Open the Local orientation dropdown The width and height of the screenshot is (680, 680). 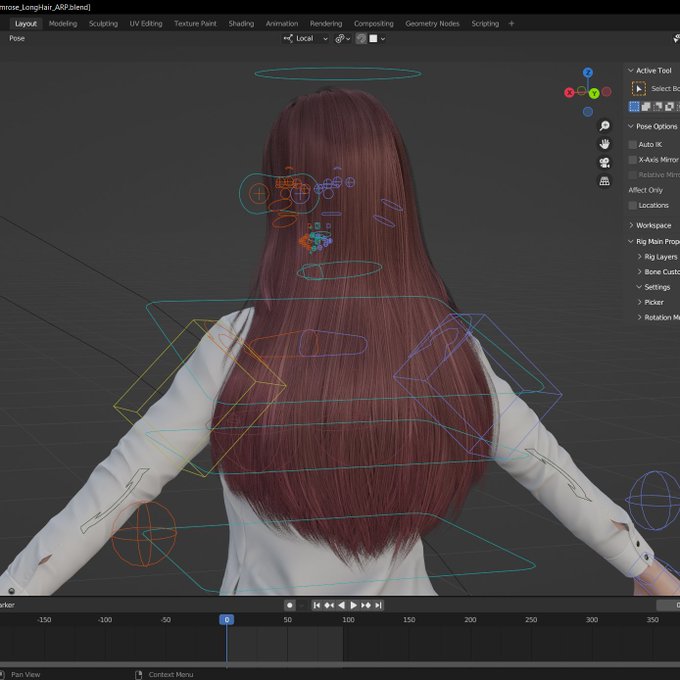click(306, 39)
